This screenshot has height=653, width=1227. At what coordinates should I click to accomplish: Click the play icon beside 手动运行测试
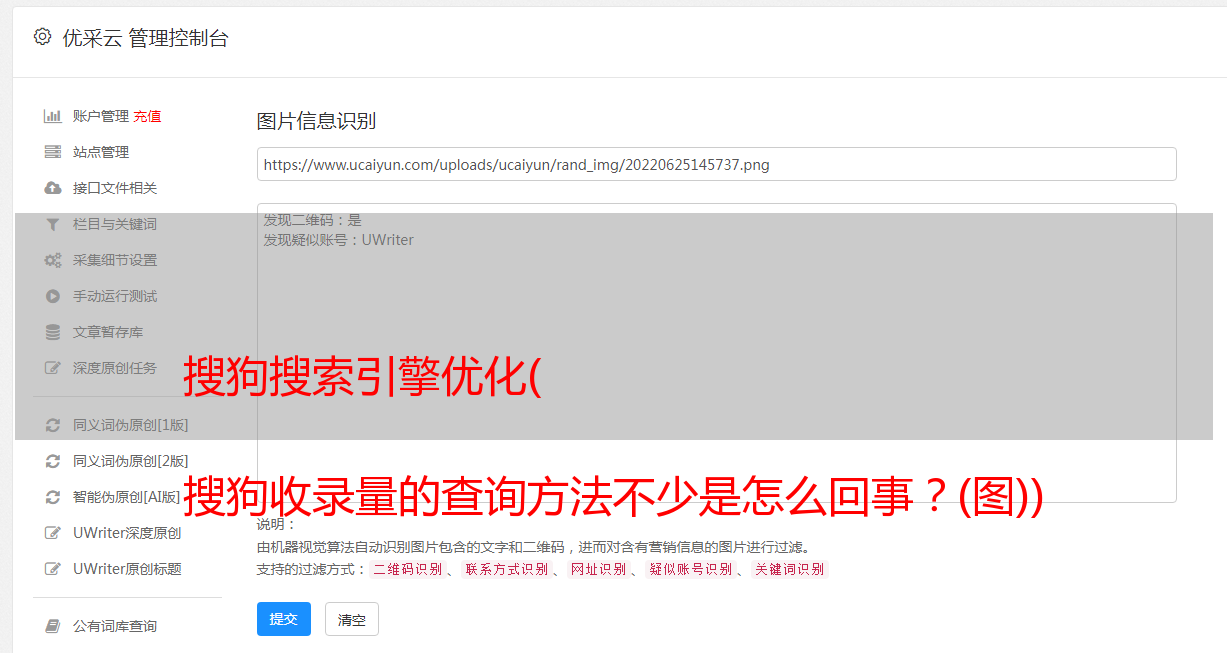53,296
